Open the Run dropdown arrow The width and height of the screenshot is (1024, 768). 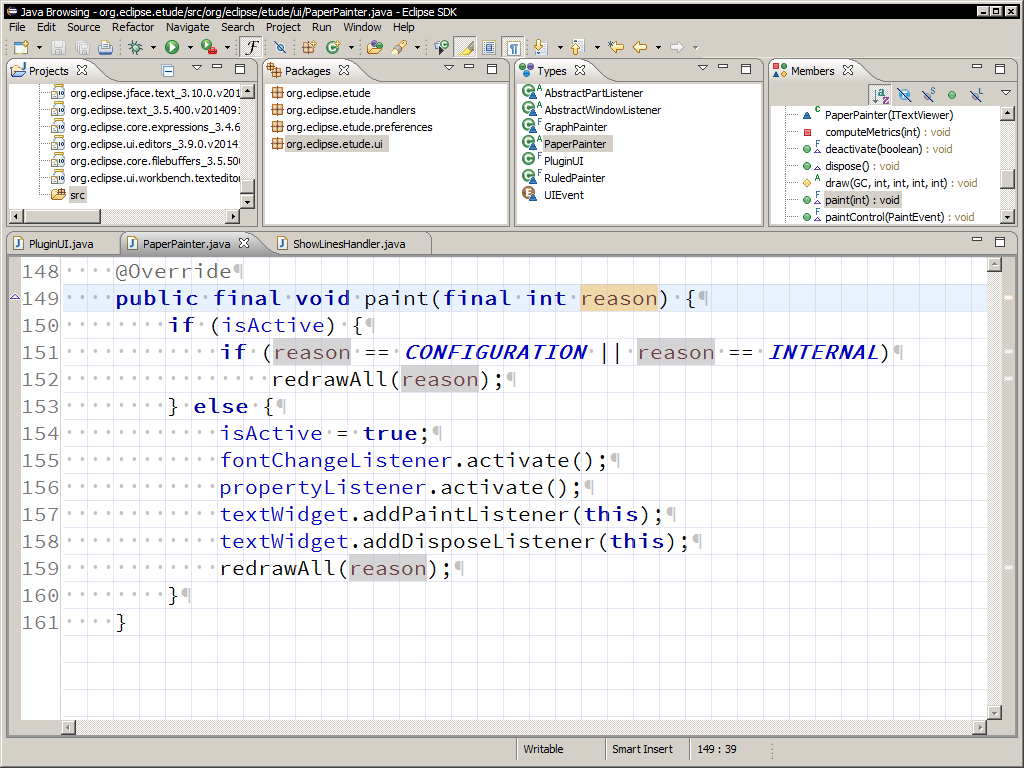[190, 48]
